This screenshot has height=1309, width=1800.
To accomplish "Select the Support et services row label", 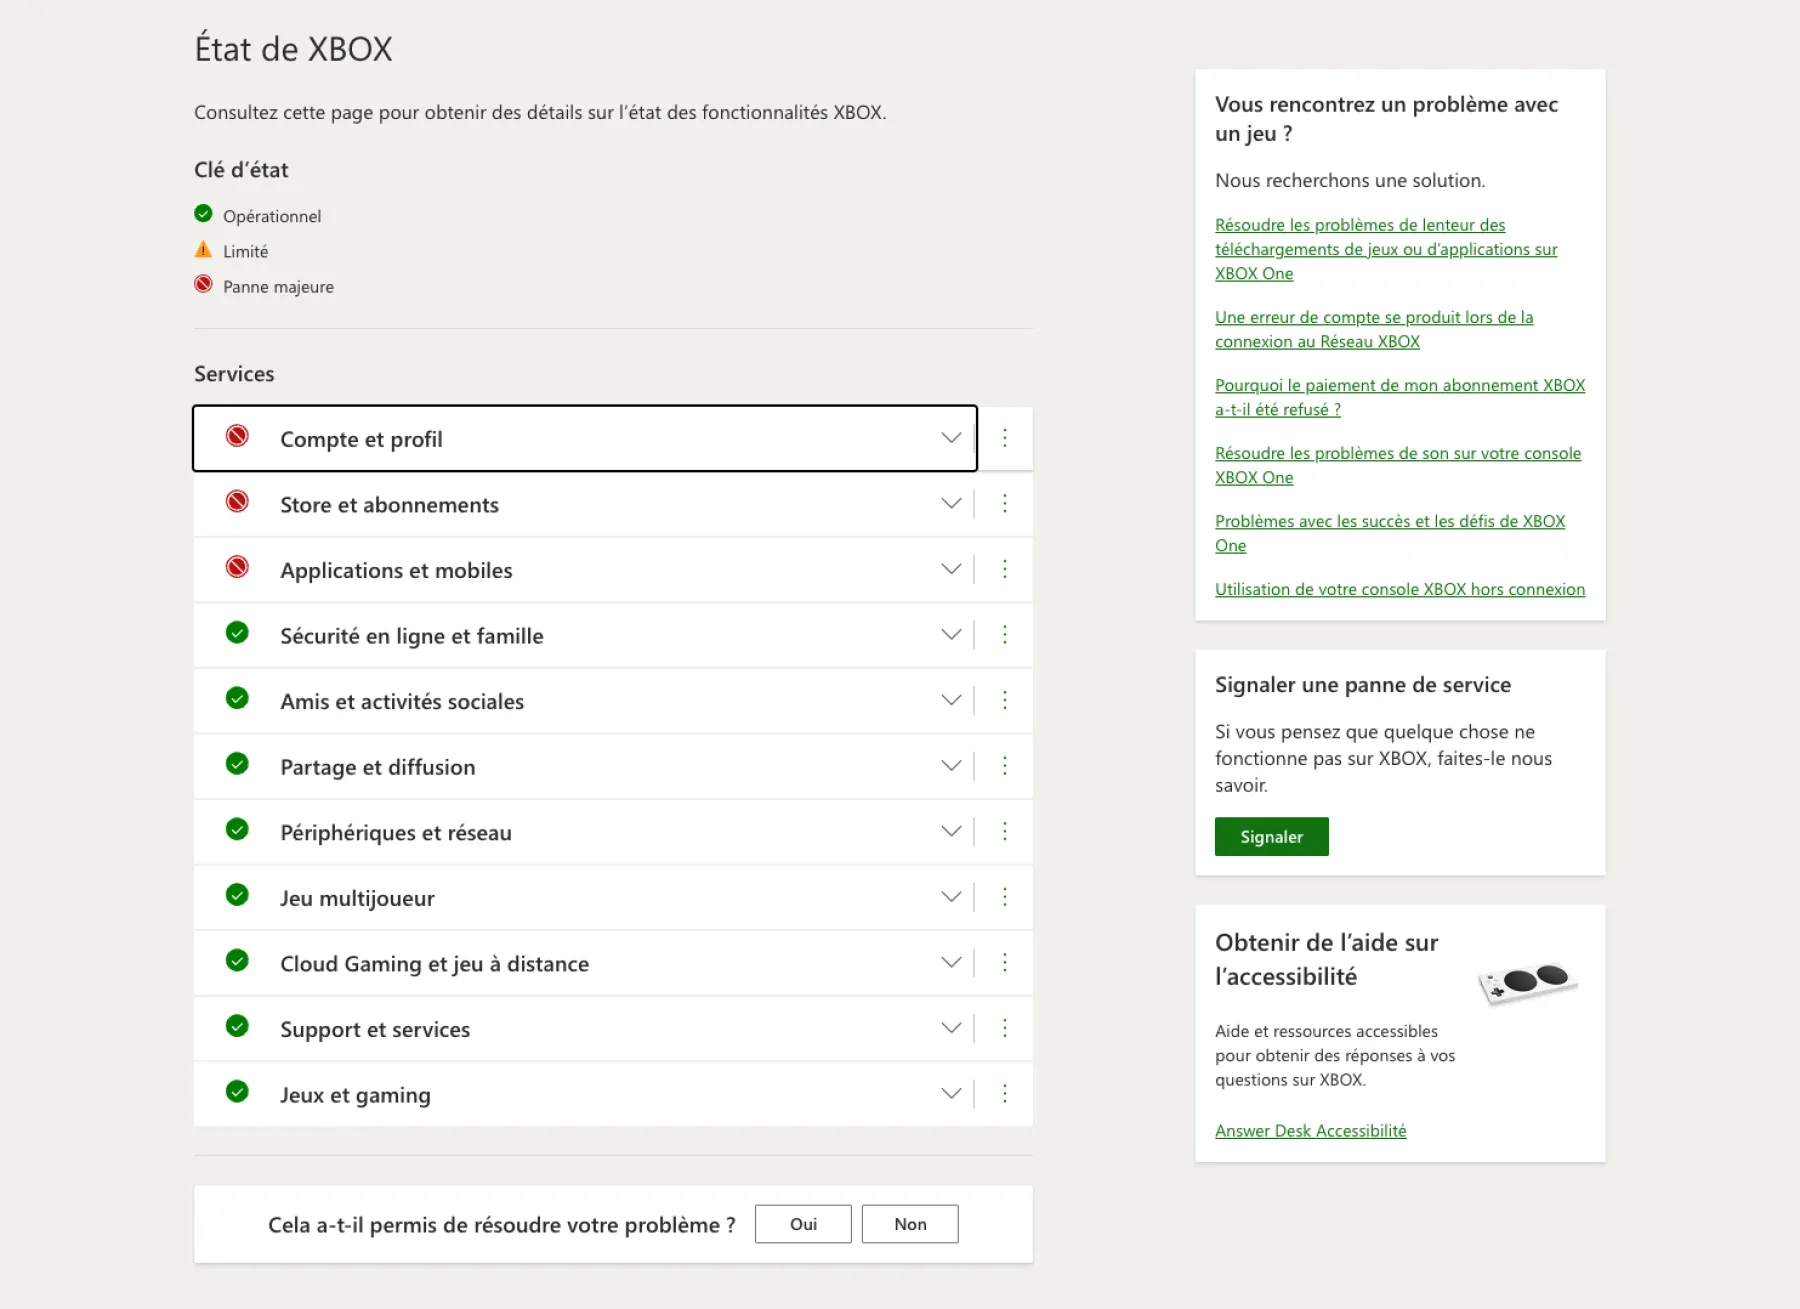I will click(375, 1029).
